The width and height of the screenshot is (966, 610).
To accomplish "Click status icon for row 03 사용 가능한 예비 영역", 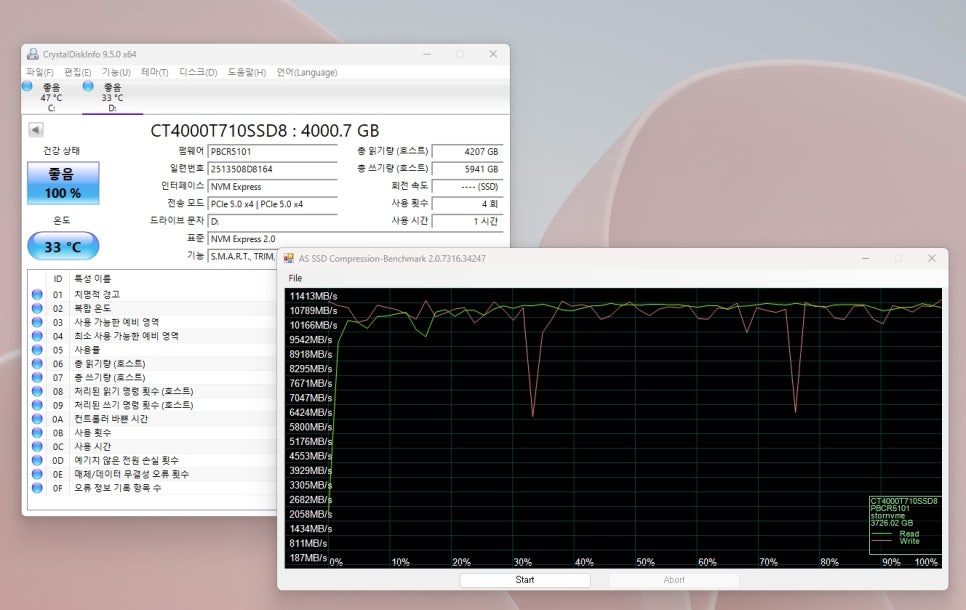I will coord(37,322).
